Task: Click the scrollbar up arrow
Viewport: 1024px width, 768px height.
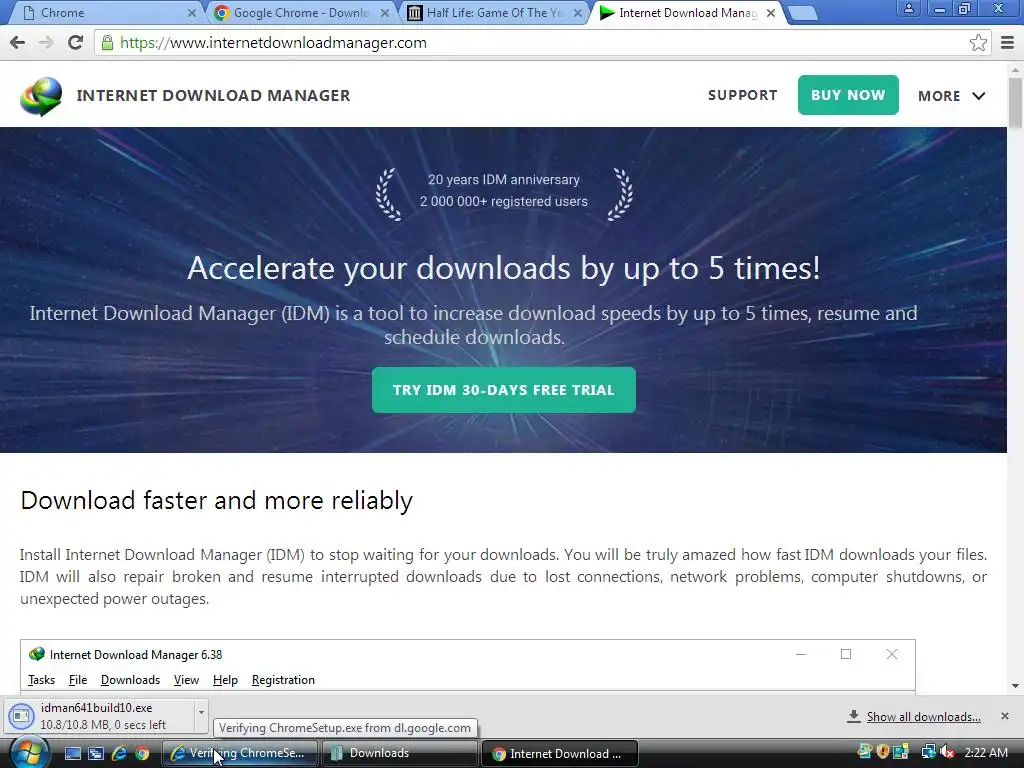Action: click(x=1015, y=69)
